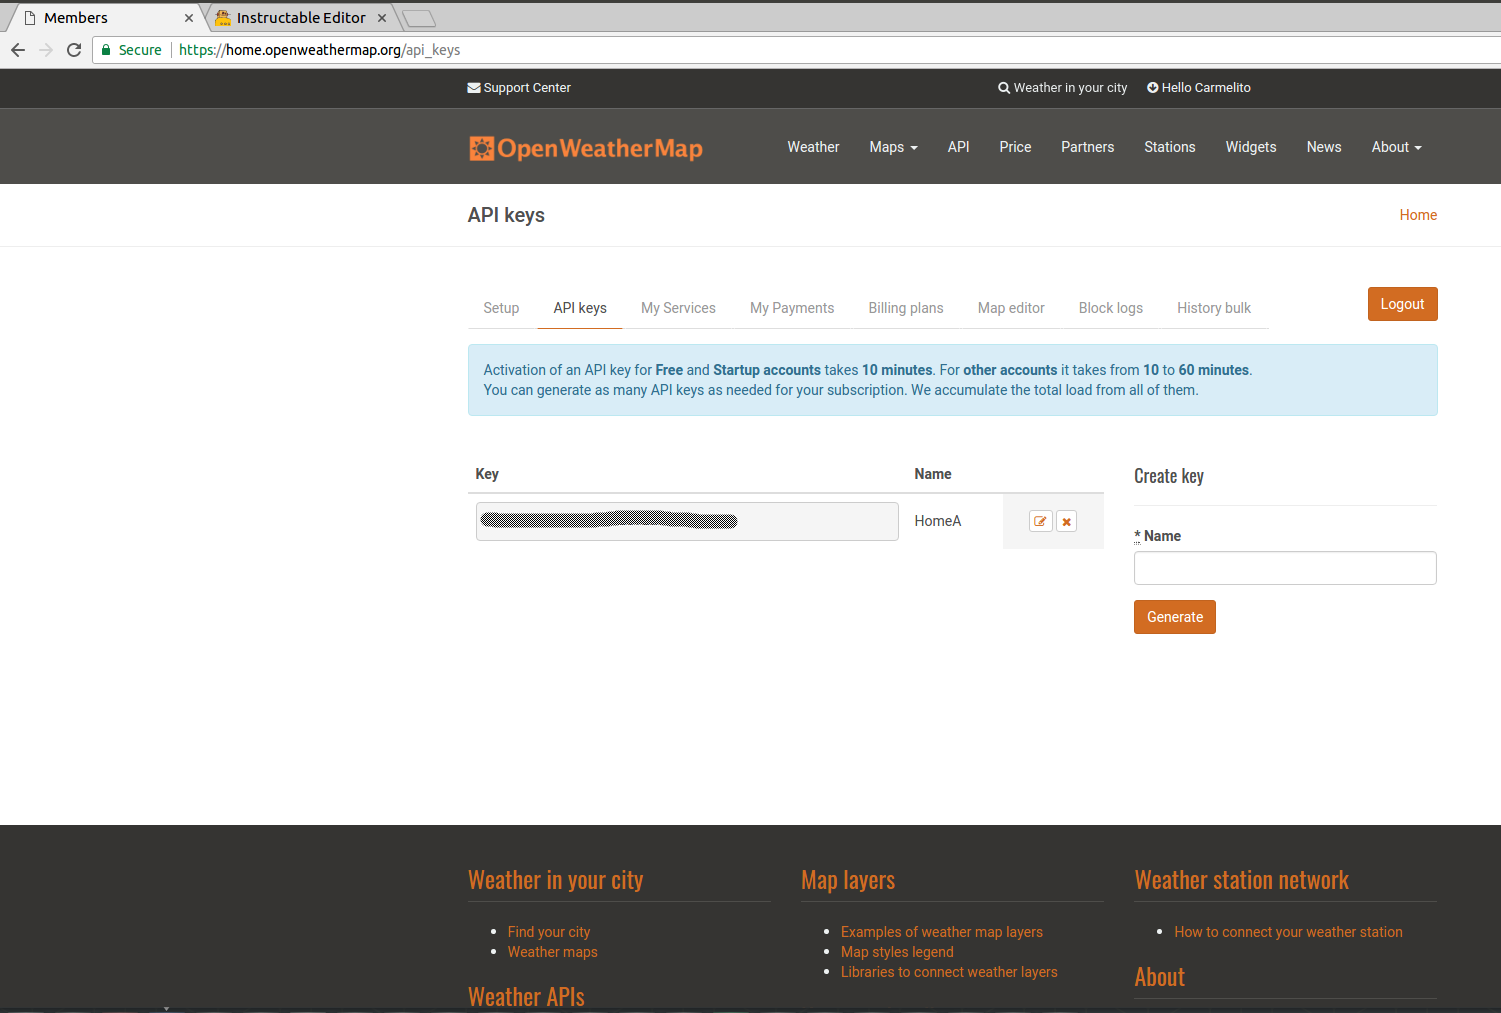Open the Support Center link

click(x=519, y=88)
